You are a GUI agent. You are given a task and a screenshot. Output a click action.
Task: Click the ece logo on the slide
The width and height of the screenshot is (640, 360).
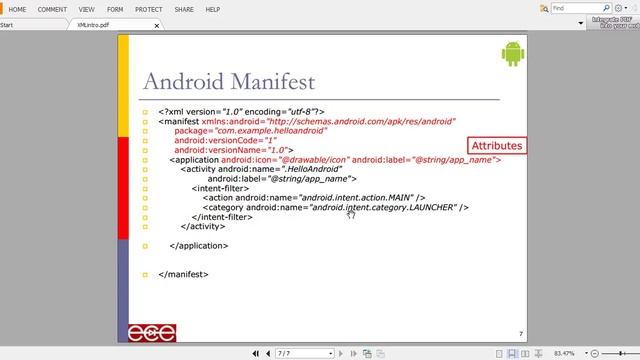point(152,333)
